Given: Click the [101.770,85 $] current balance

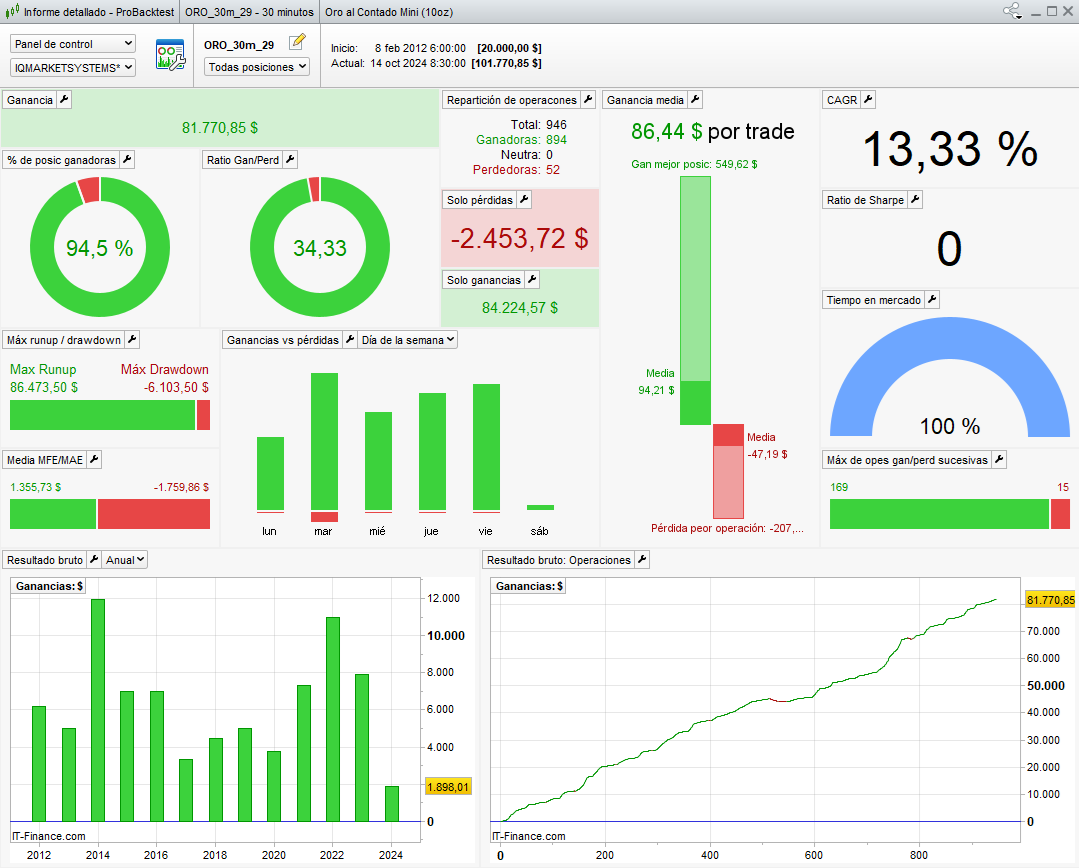Looking at the screenshot, I should click(506, 63).
